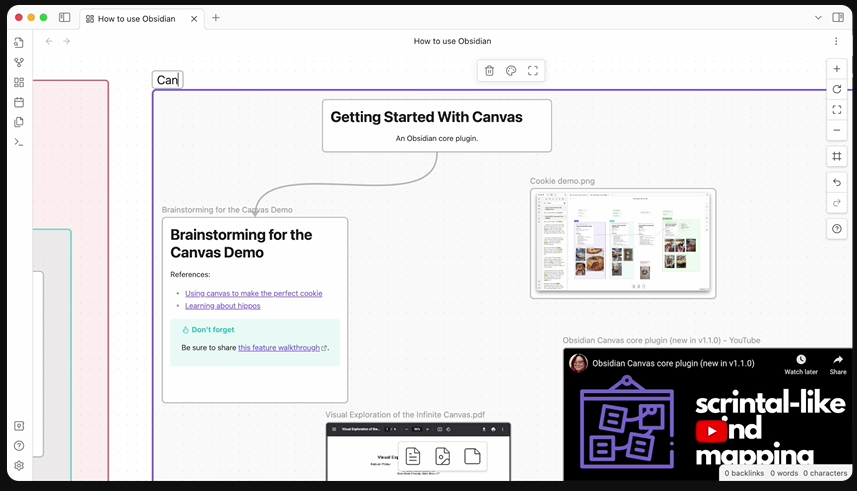The height and width of the screenshot is (491, 857).
Task: Remove selected group with trash icon
Action: tap(489, 71)
